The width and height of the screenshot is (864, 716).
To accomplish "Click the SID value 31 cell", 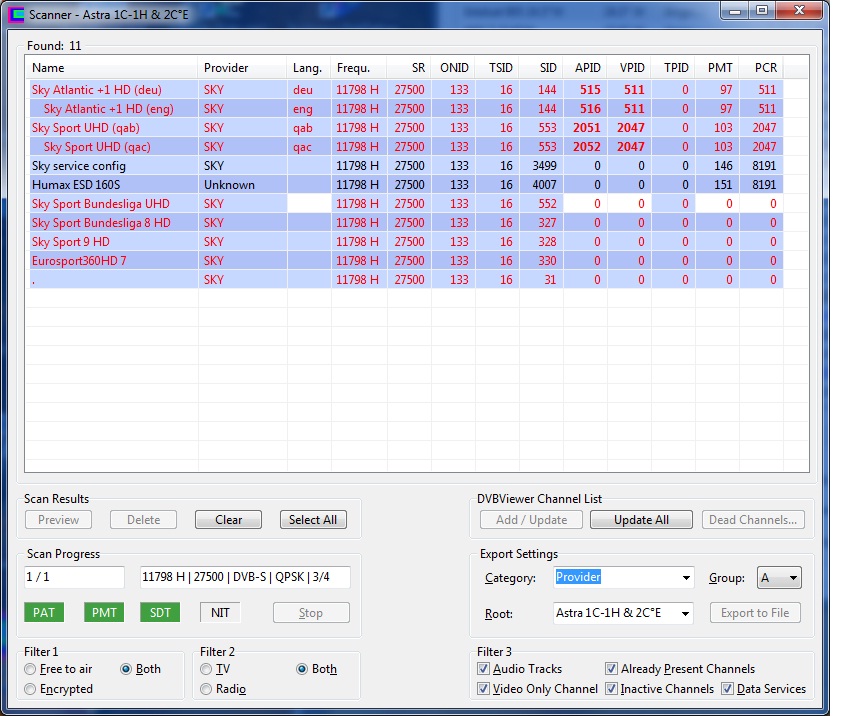I will click(541, 280).
